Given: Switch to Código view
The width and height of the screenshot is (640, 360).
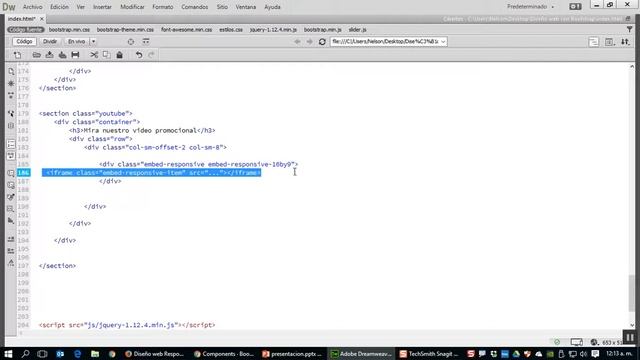Looking at the screenshot, I should [24, 42].
